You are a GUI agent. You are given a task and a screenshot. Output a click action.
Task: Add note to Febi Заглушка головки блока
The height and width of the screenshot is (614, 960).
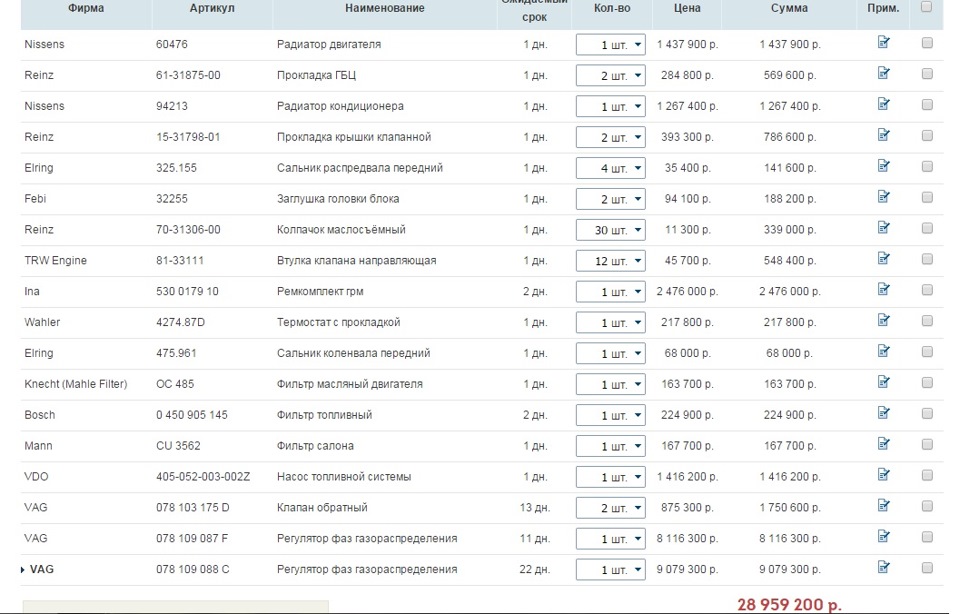(x=883, y=197)
